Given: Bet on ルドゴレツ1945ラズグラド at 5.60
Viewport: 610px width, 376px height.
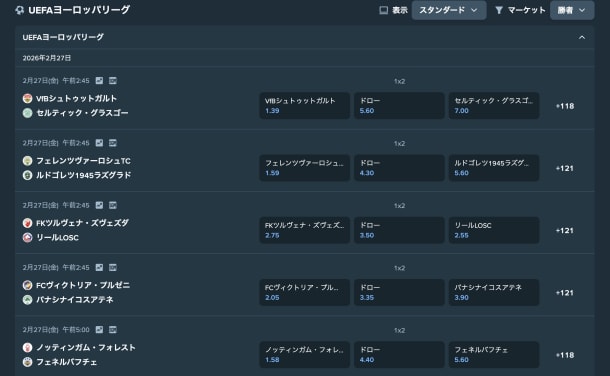Looking at the screenshot, I should click(494, 168).
